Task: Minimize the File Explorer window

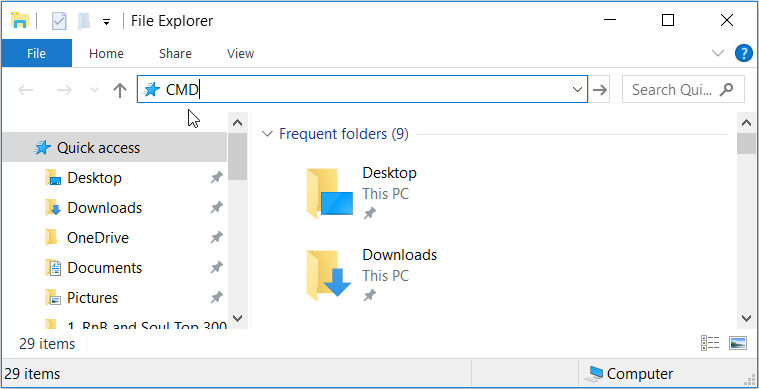Action: 610,20
